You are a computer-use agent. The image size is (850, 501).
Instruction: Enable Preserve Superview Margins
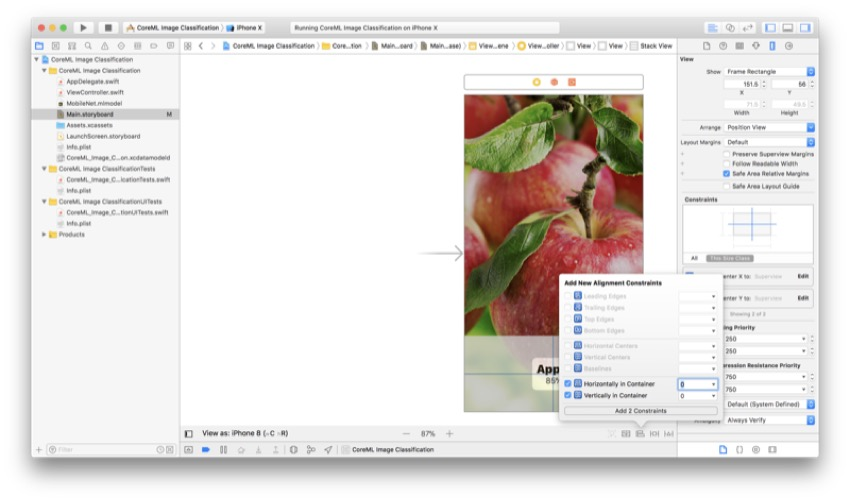(x=726, y=154)
